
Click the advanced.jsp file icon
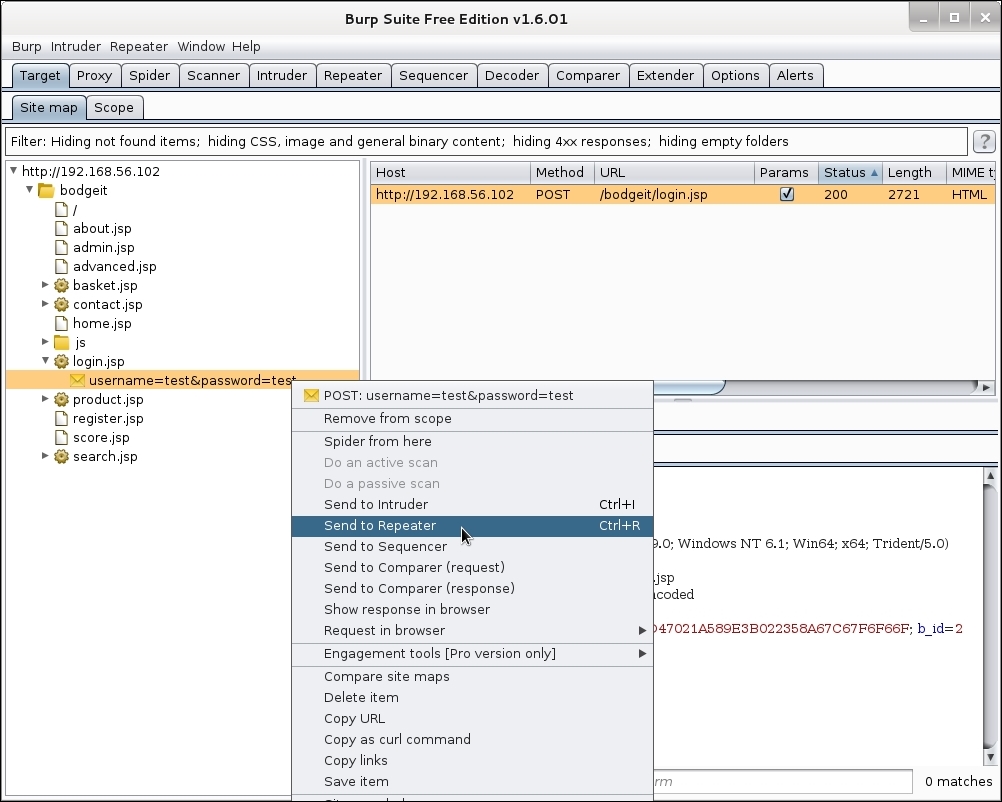point(61,266)
